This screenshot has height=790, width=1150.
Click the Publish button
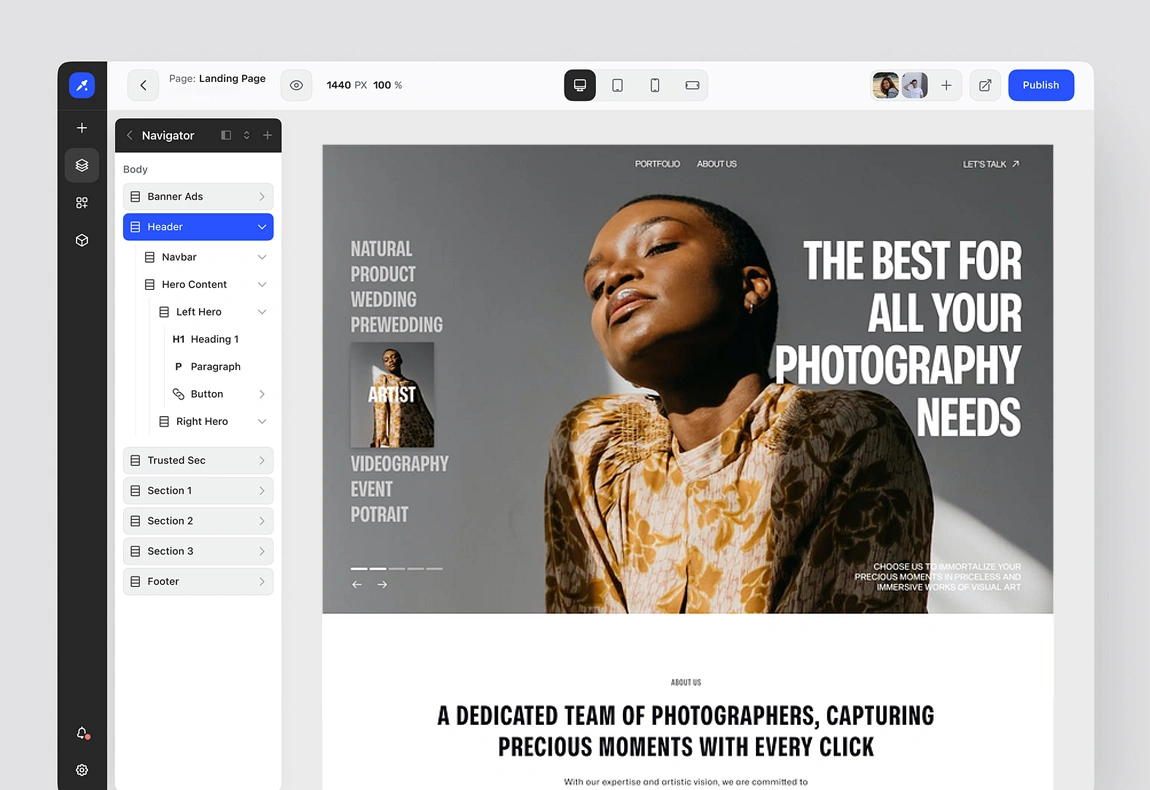[x=1041, y=85]
